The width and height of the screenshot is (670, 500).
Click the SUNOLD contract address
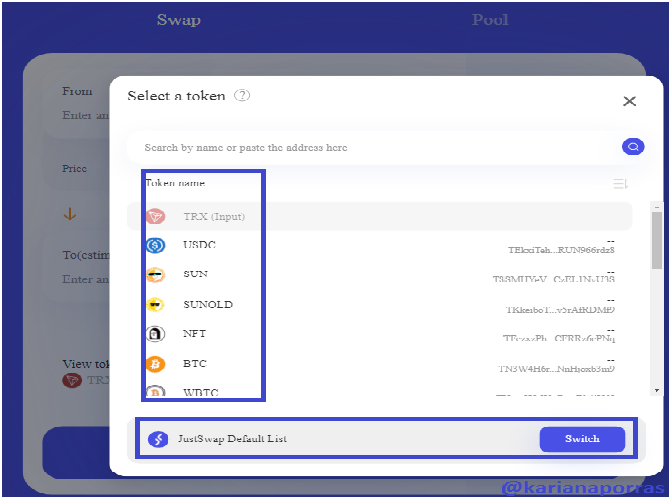click(x=560, y=310)
